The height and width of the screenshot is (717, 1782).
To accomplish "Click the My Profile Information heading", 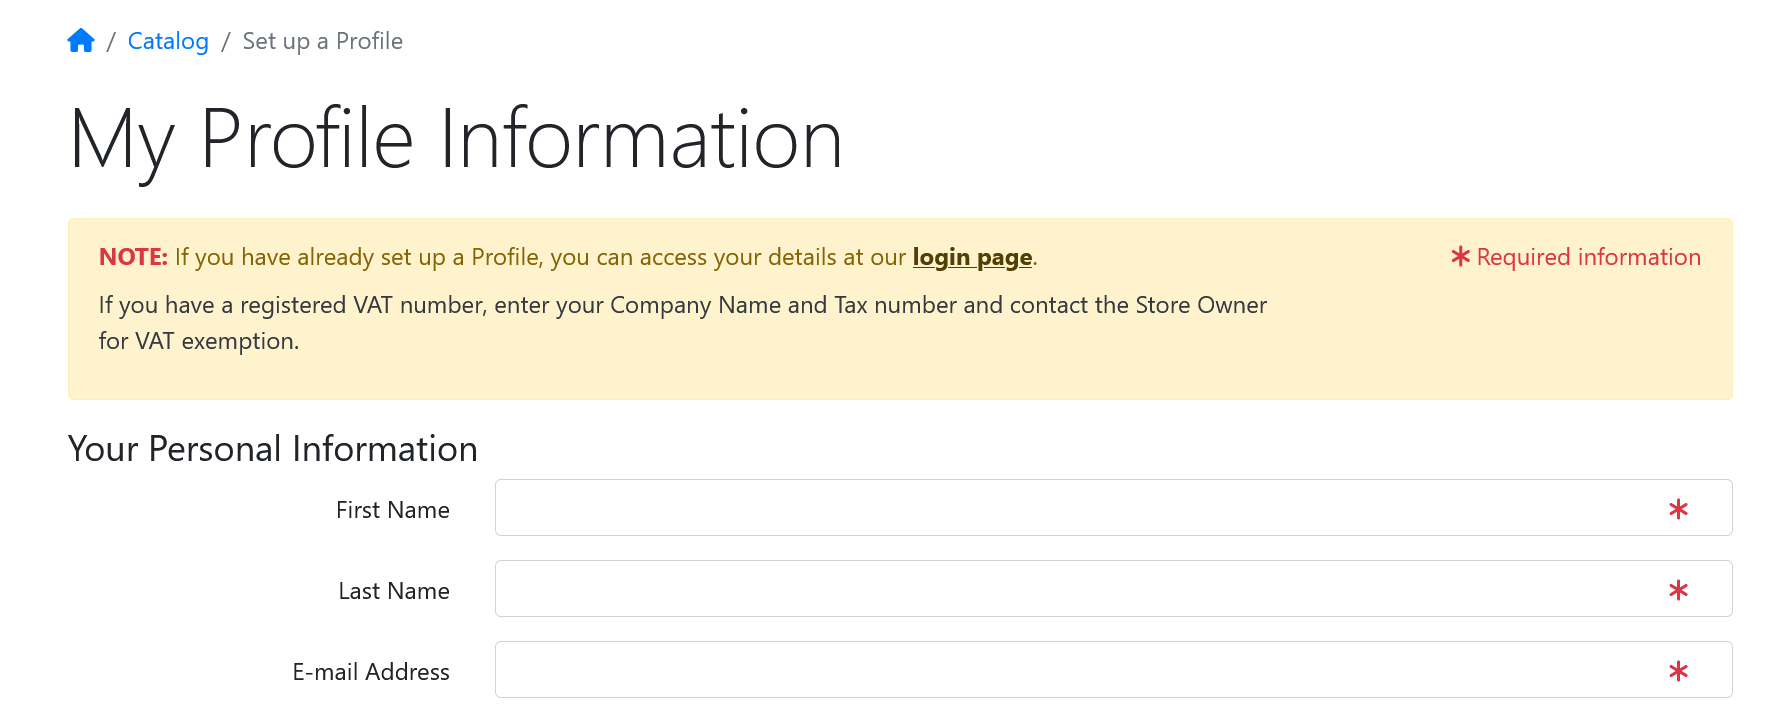I will 456,140.
